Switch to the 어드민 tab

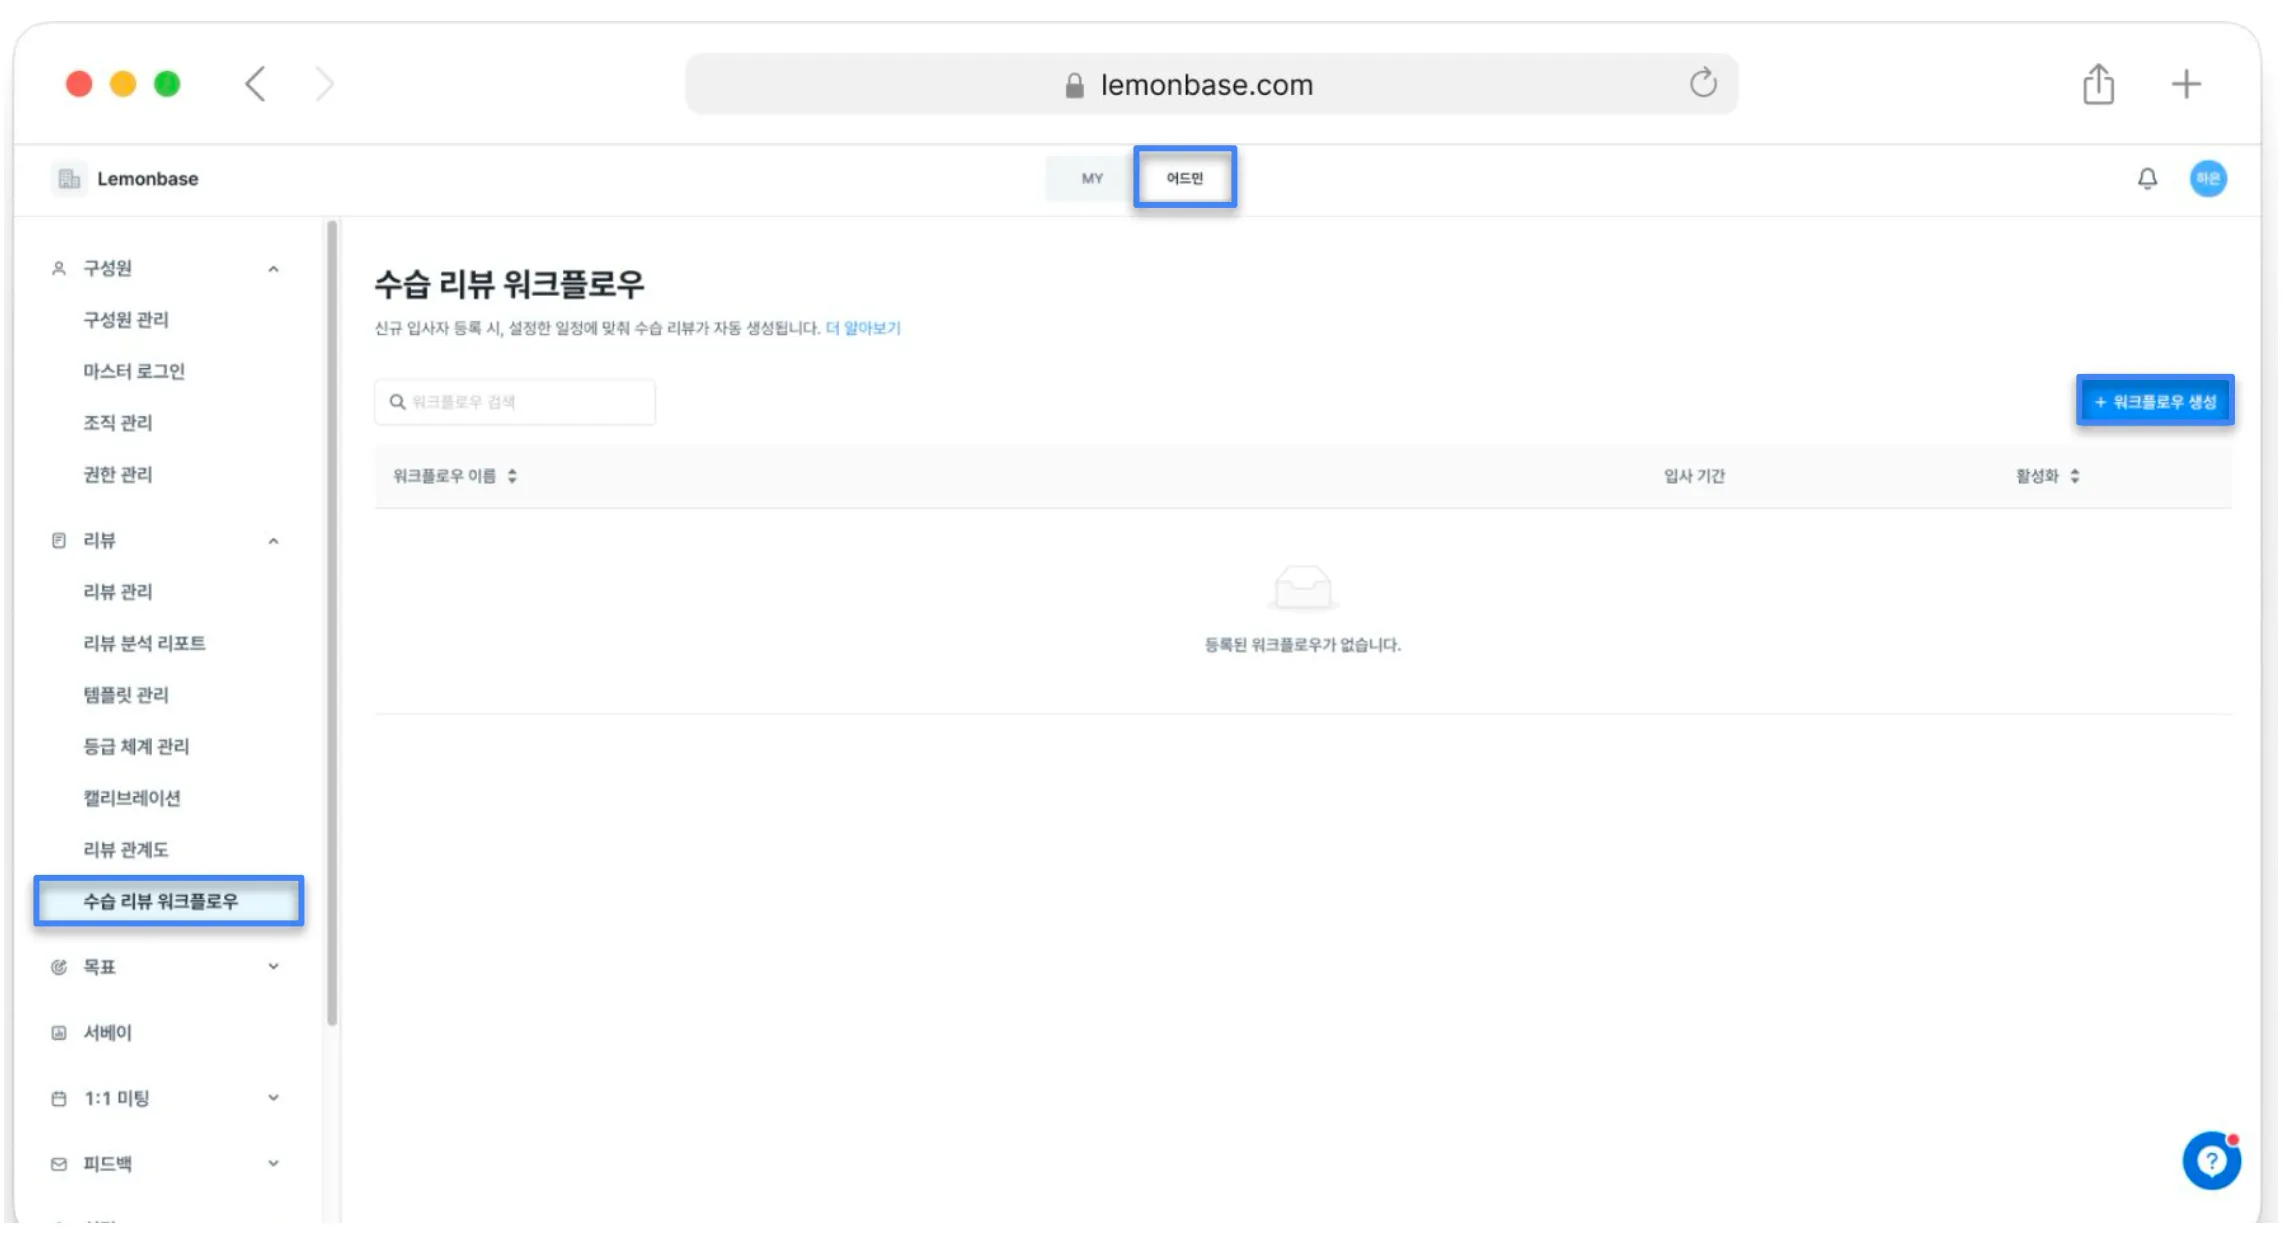(x=1185, y=178)
